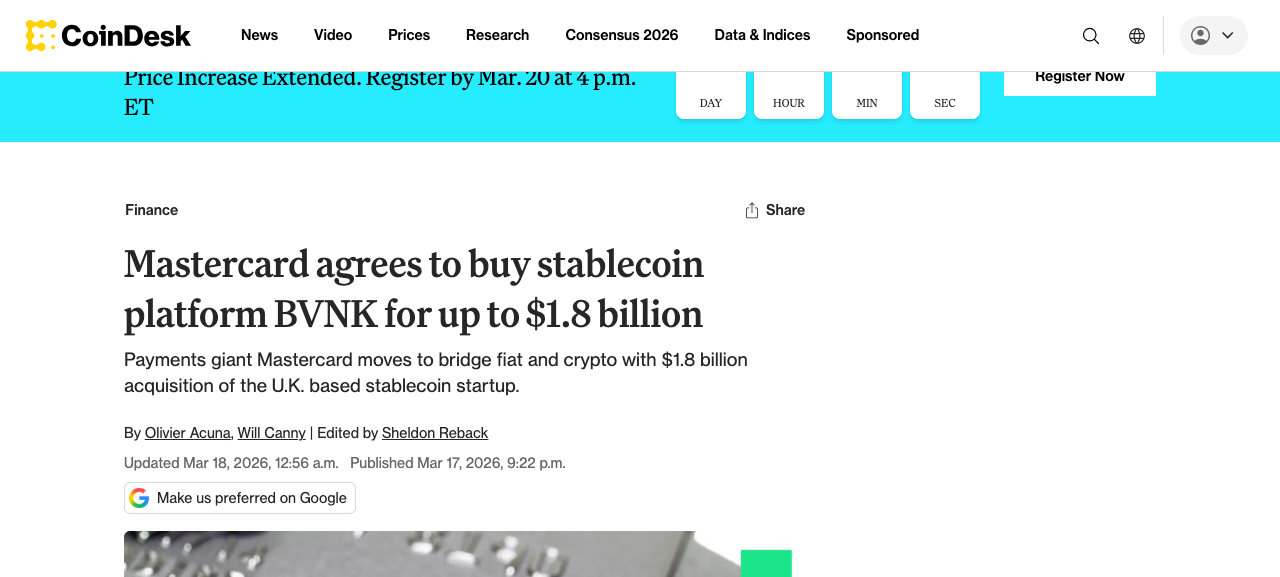
Task: Go to the Prices section
Action: pyautogui.click(x=409, y=35)
